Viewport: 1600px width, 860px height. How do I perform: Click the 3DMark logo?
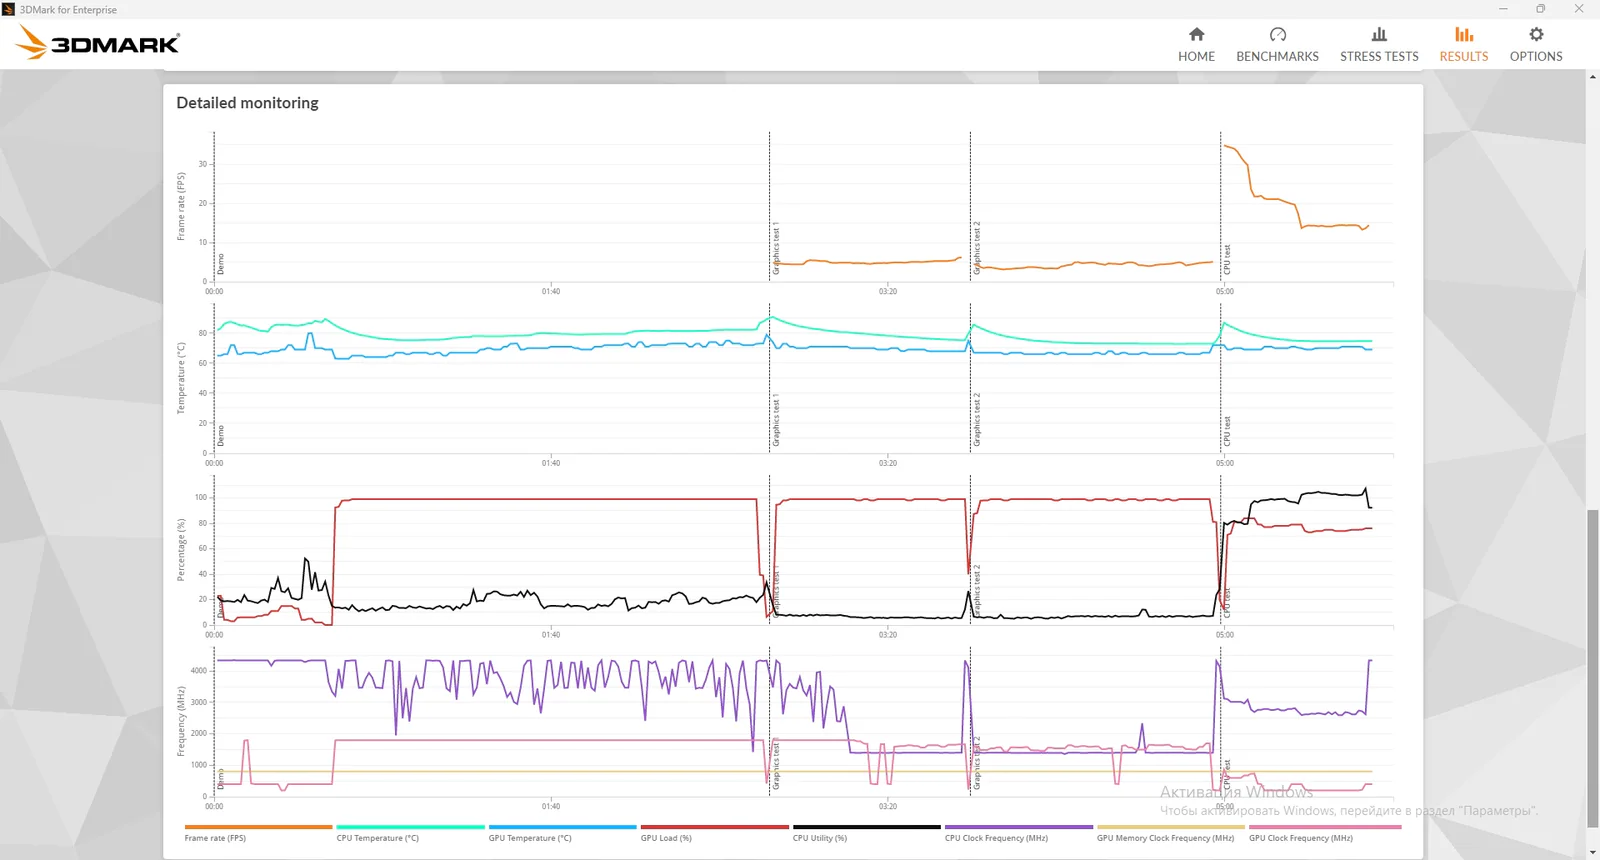click(x=98, y=42)
